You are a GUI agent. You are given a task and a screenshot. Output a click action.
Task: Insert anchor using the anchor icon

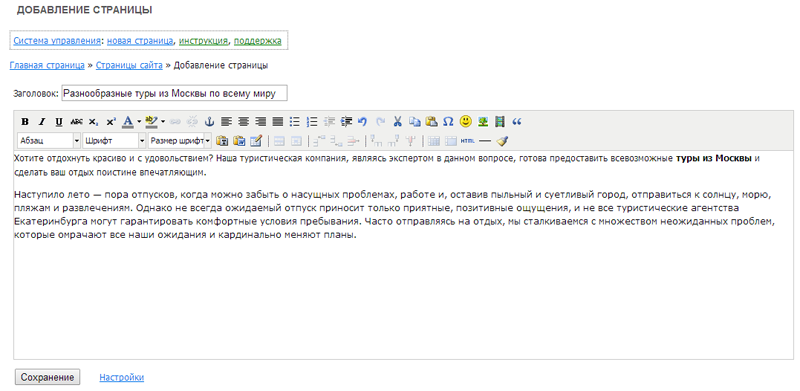pos(209,121)
